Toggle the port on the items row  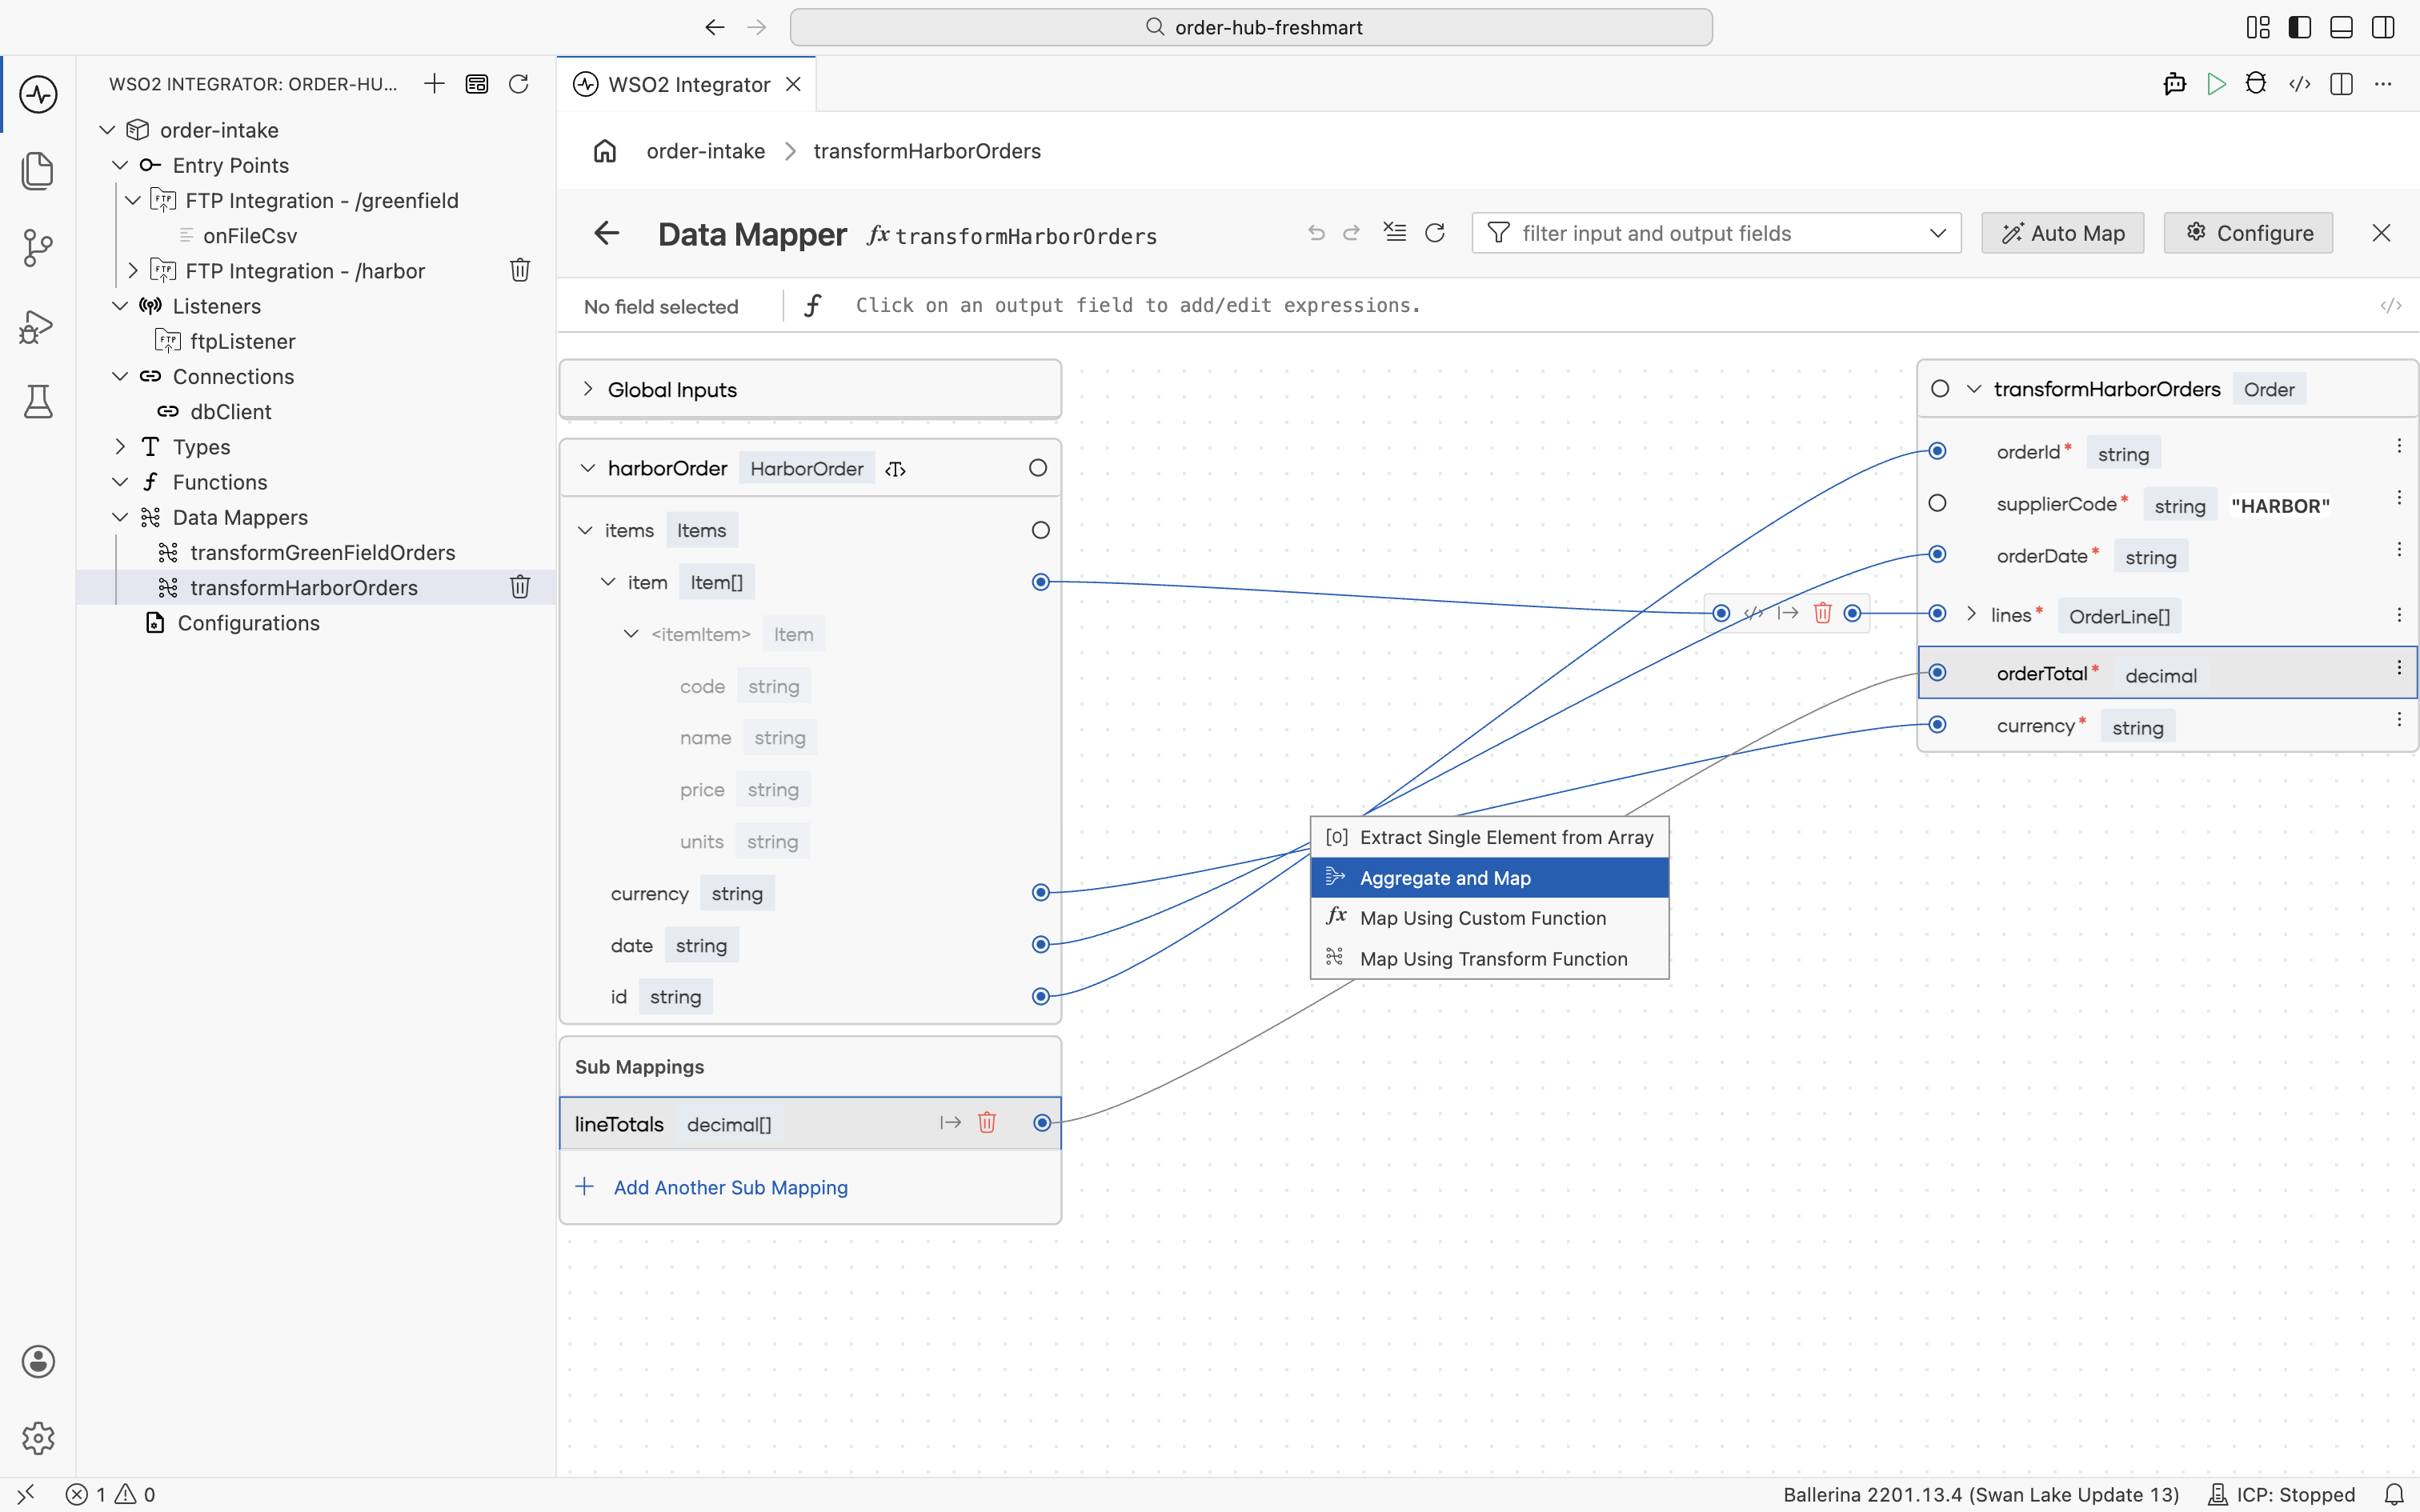1041,530
